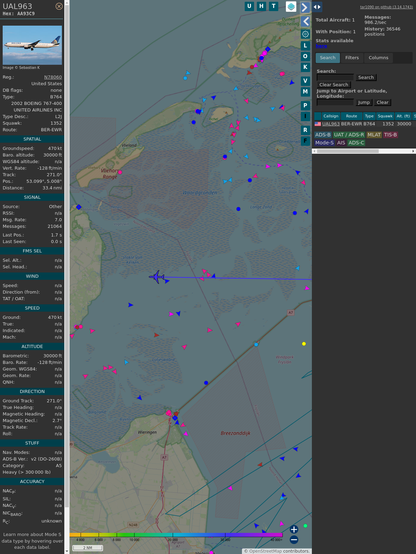Switch to the Columns tab
This screenshot has height=554, width=416.
378,58
